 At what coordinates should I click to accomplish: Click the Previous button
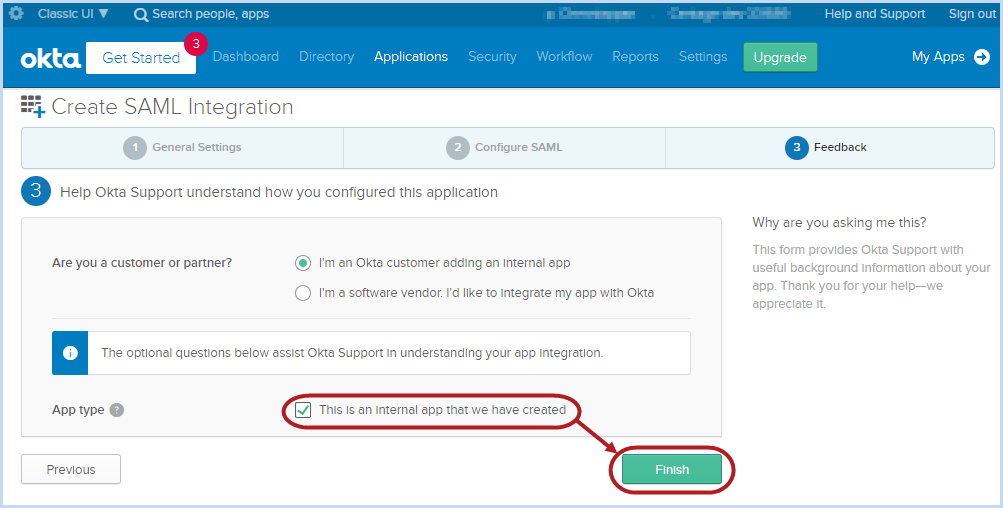tap(71, 469)
